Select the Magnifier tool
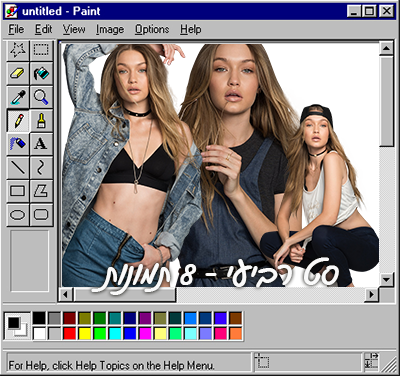 point(41,97)
